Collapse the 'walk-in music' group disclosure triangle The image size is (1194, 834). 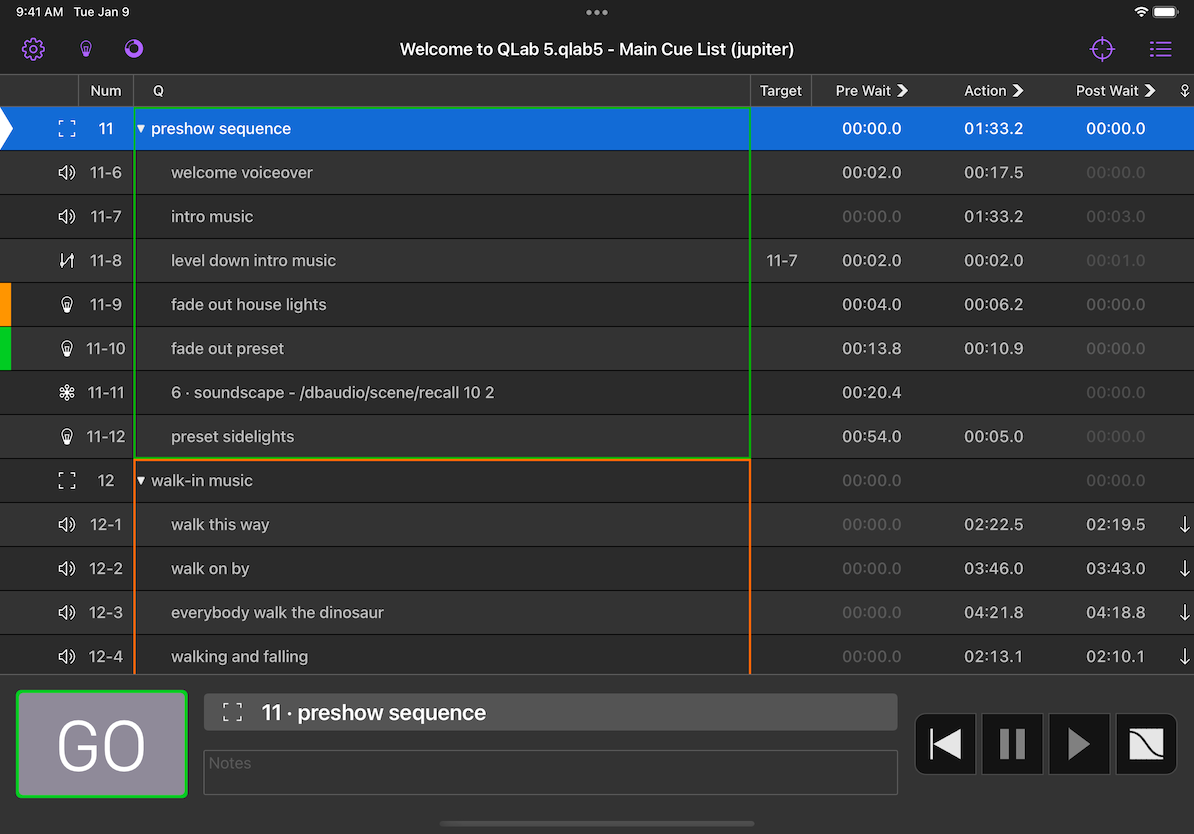pos(140,480)
